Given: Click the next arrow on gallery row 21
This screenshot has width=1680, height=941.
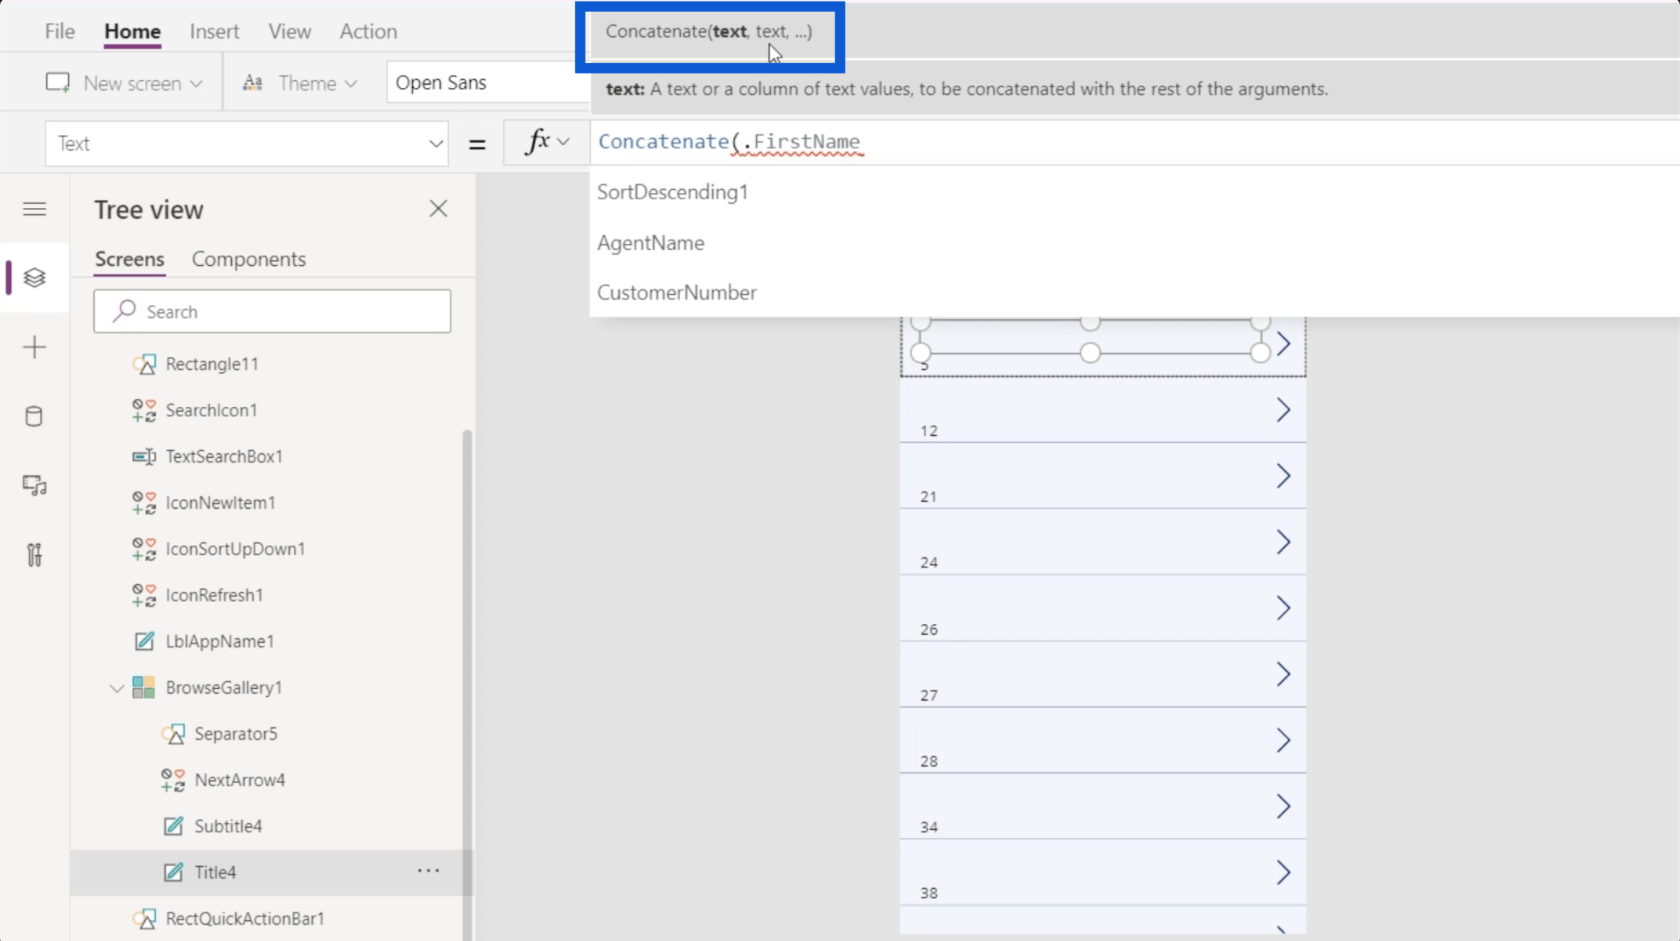Looking at the screenshot, I should click(1283, 476).
